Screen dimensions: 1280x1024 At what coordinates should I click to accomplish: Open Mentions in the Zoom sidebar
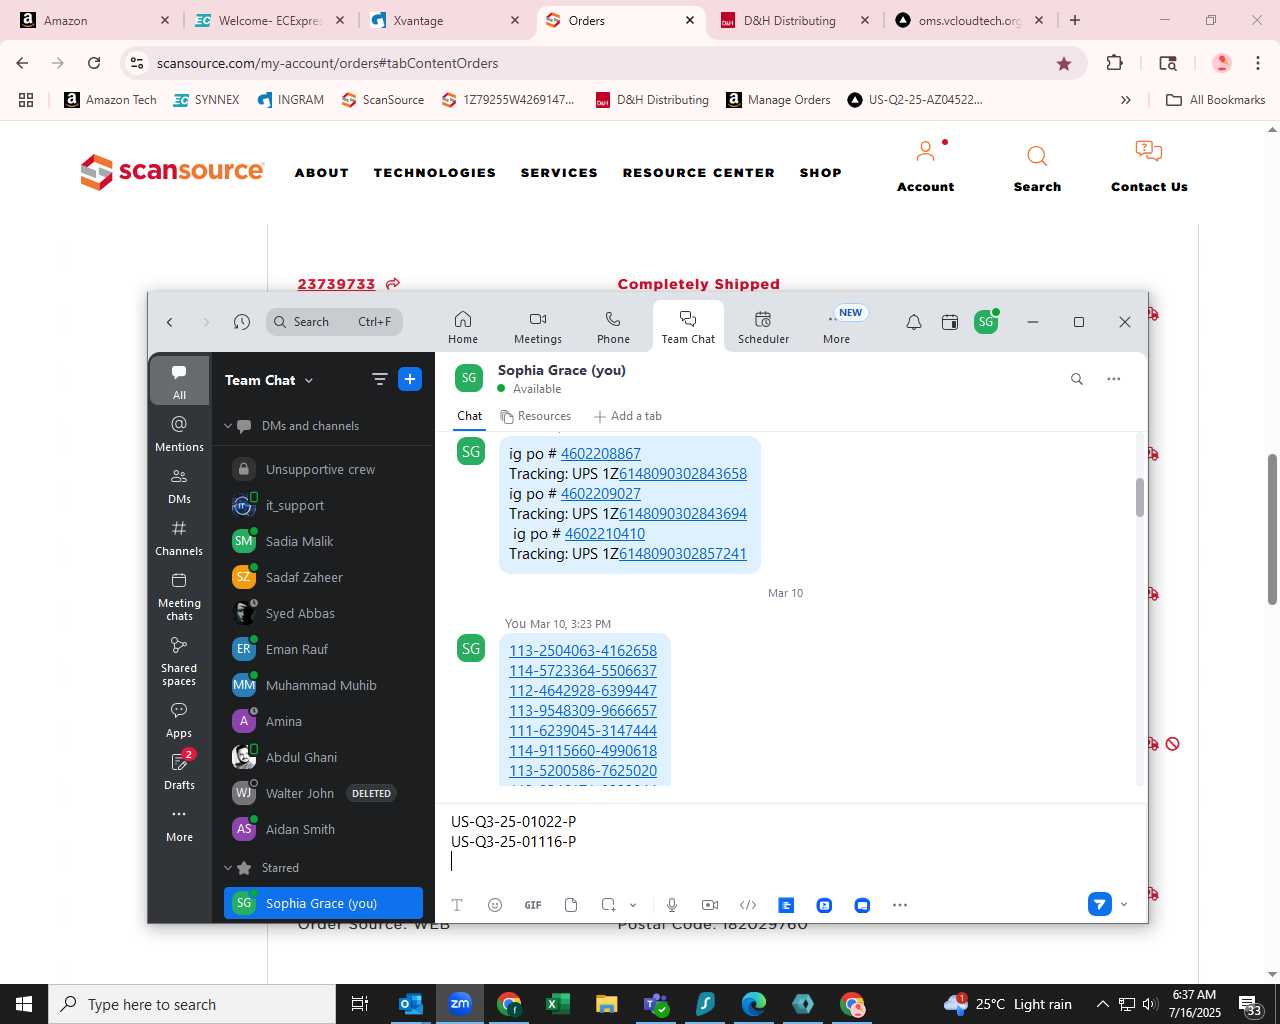click(x=180, y=433)
